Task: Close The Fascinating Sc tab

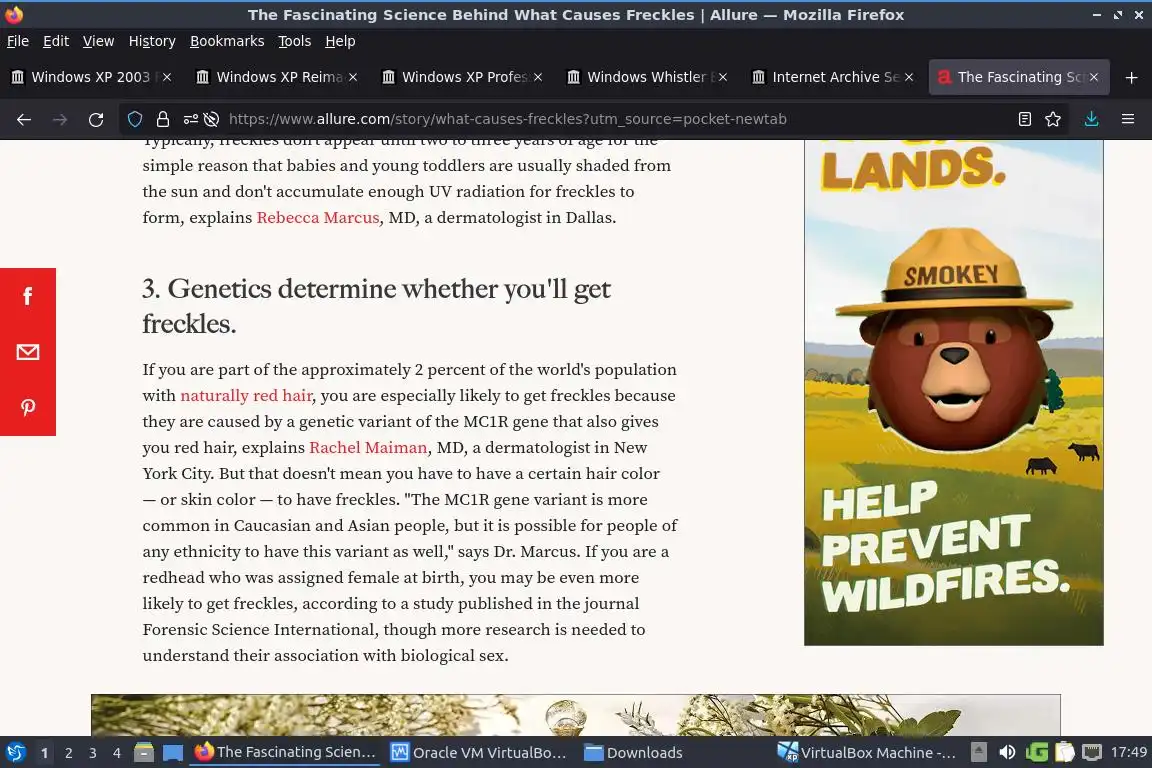Action: 1094,77
